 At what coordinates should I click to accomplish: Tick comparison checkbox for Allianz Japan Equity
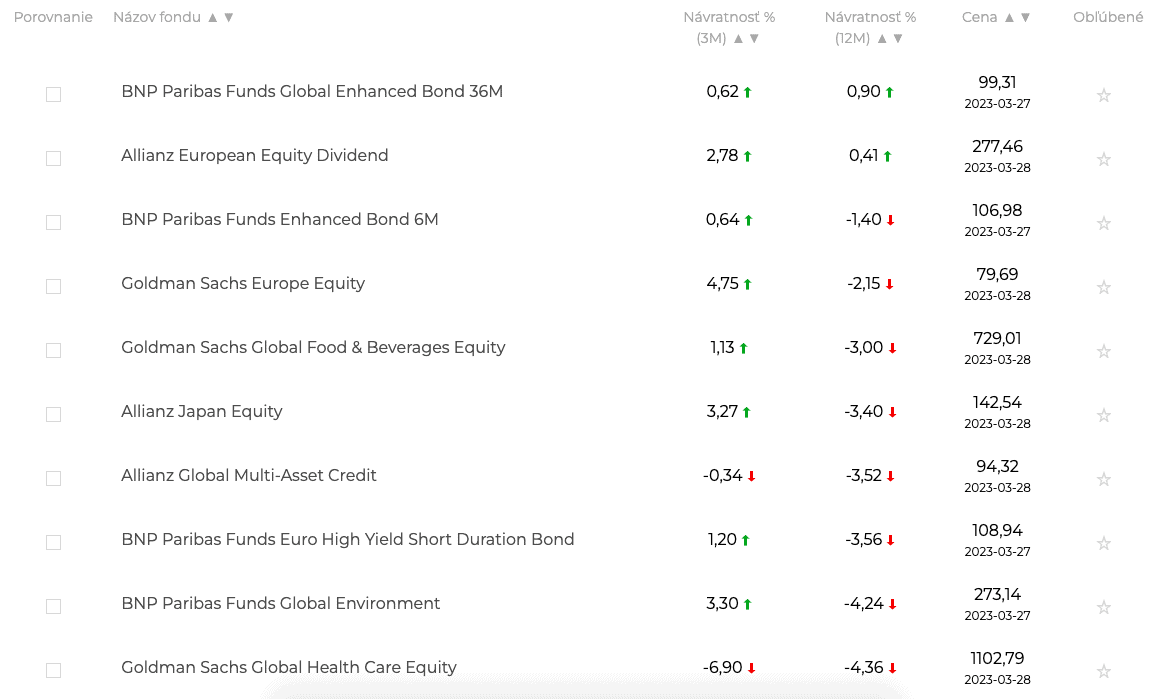[x=53, y=414]
